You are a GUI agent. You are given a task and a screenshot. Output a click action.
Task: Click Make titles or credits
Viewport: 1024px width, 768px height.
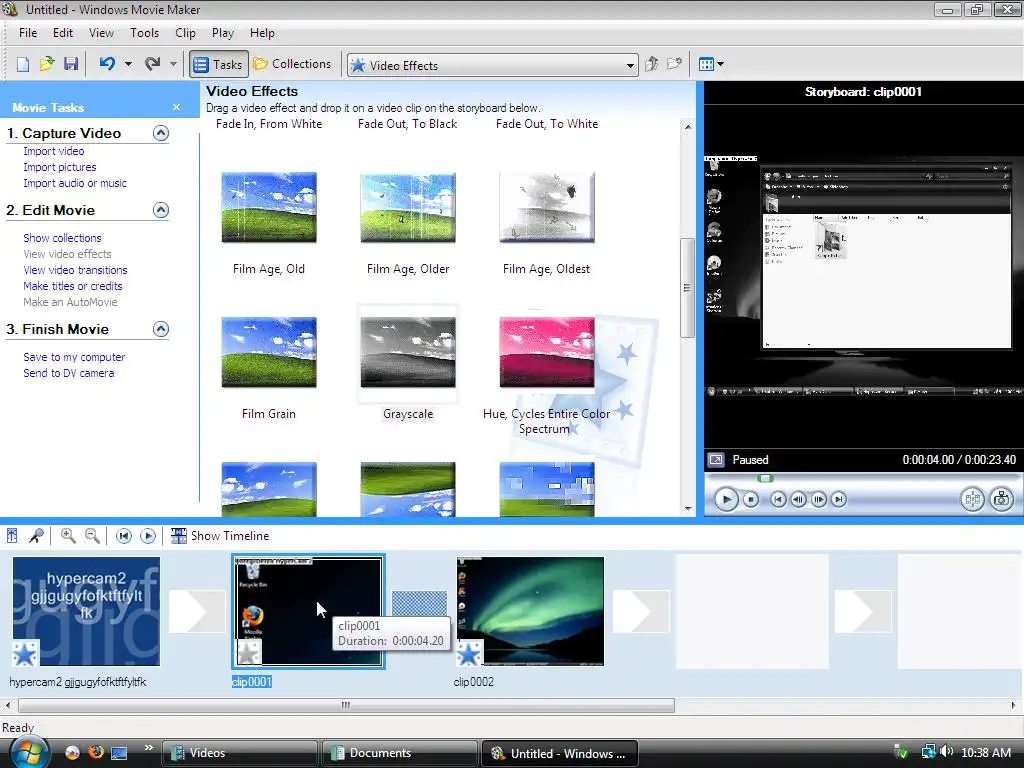tap(72, 286)
